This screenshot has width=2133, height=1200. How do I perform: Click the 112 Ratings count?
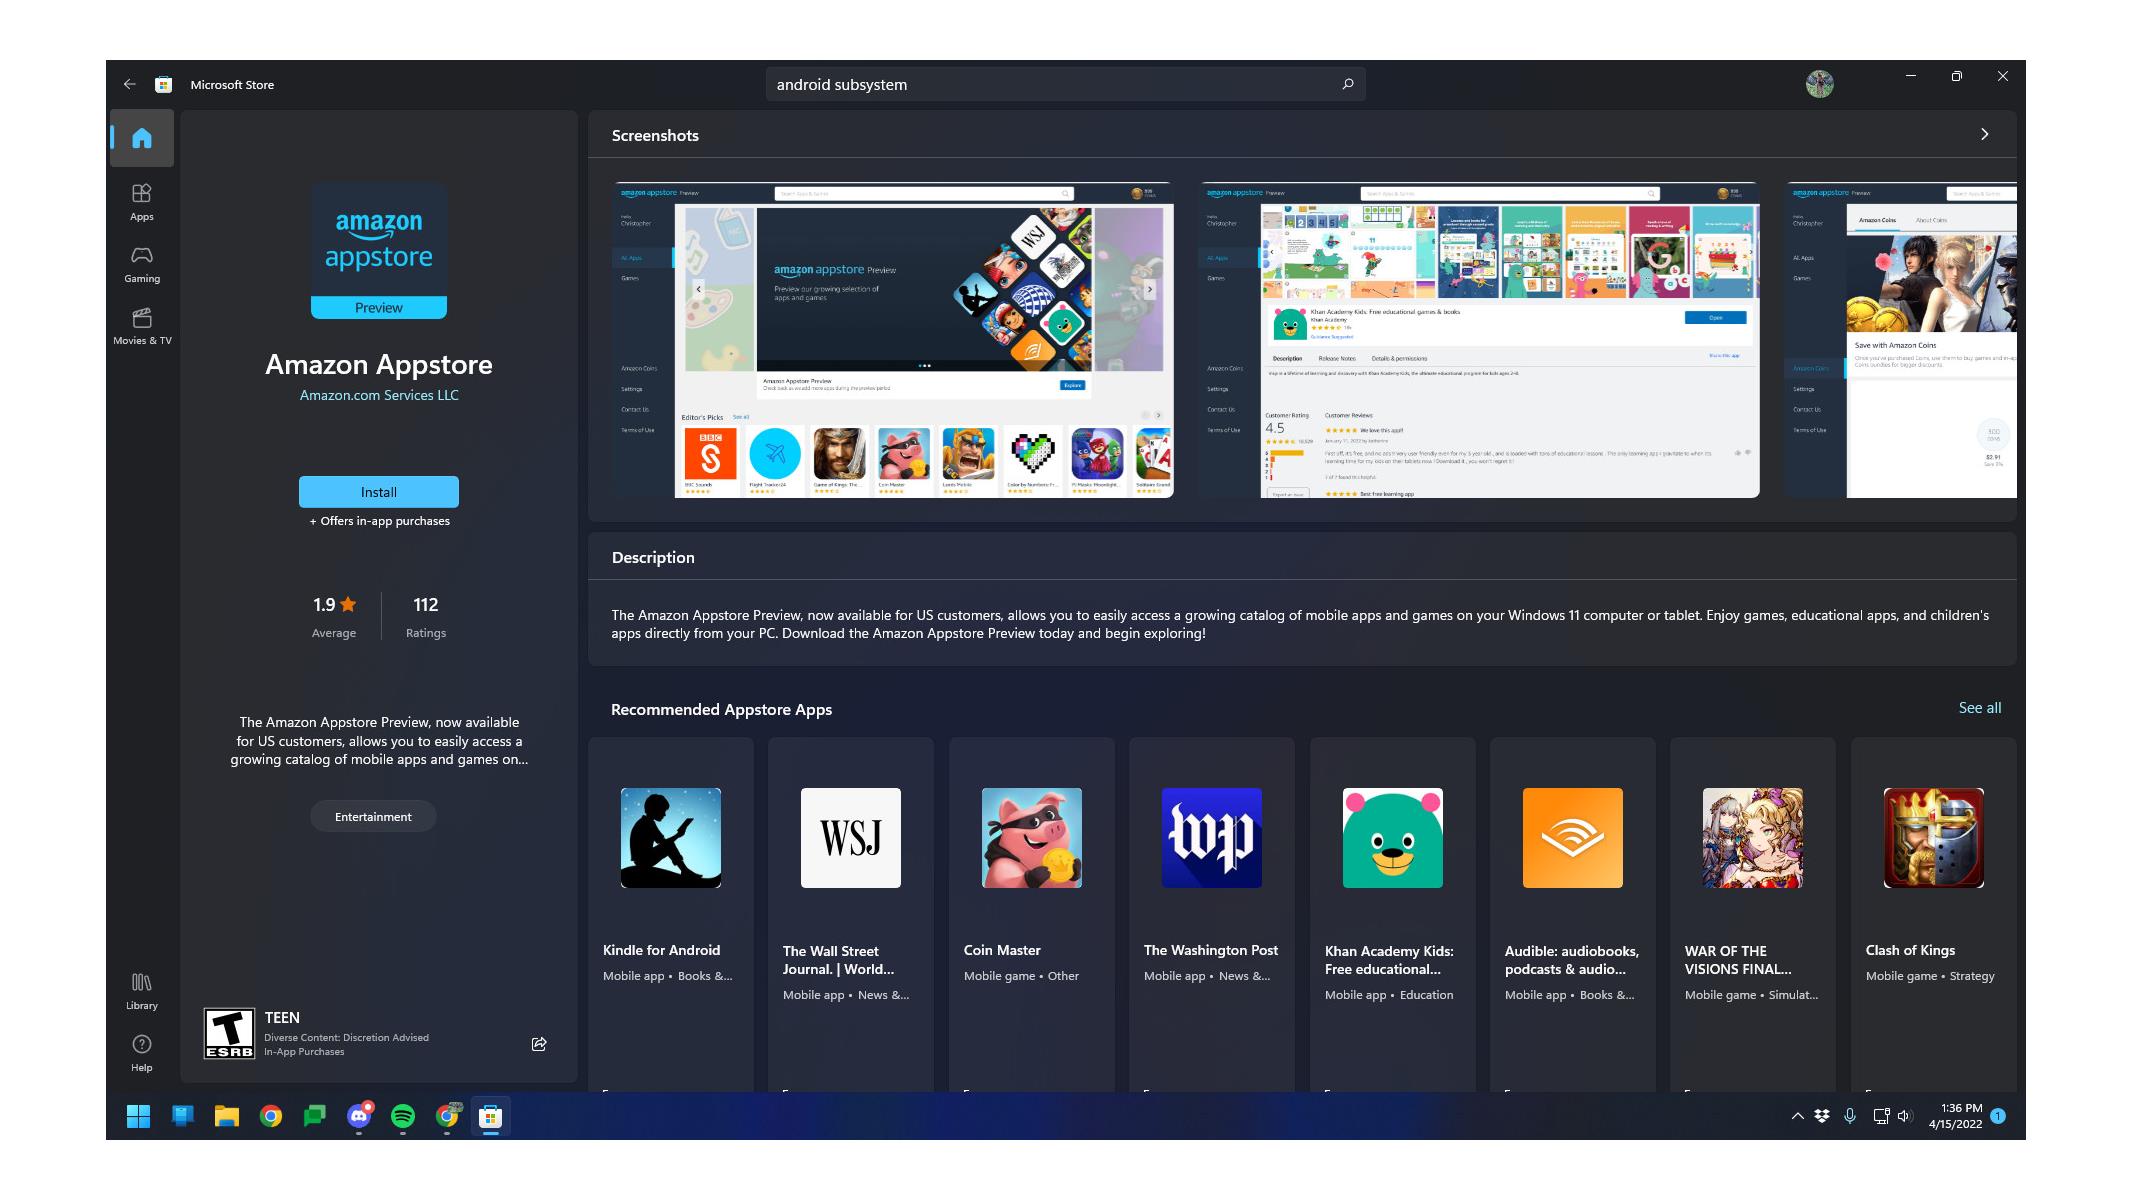(x=426, y=616)
